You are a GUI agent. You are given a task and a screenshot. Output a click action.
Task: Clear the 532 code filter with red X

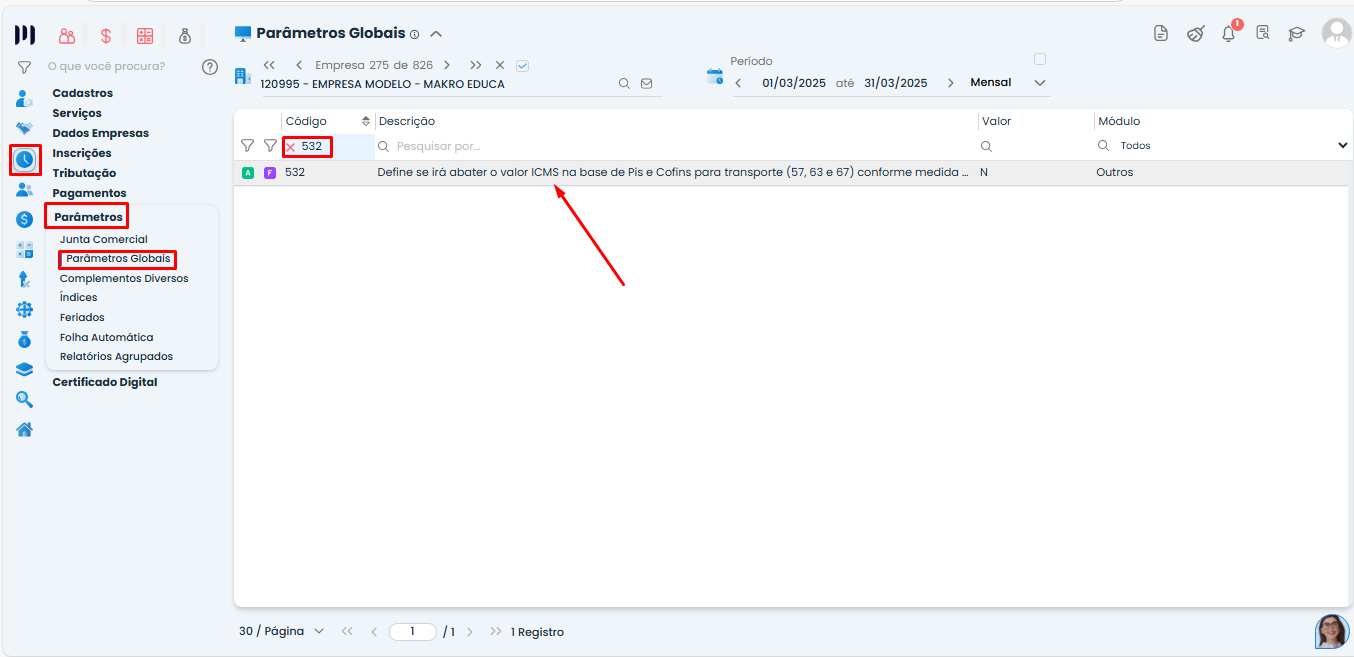(x=291, y=147)
